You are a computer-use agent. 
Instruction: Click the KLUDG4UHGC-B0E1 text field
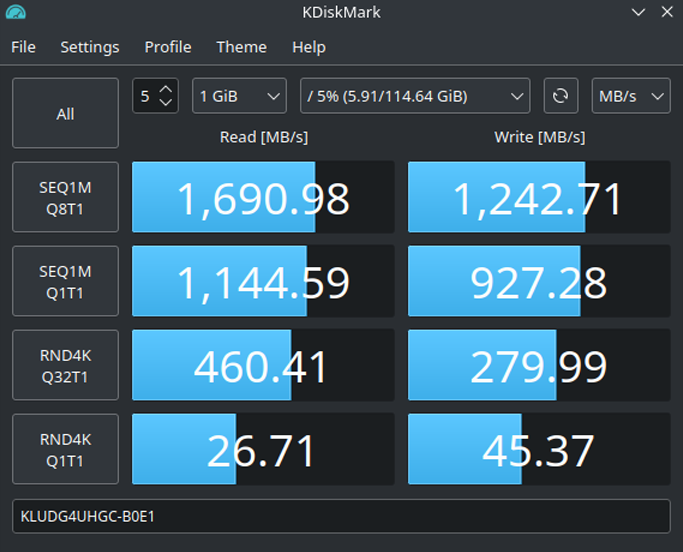pyautogui.click(x=341, y=516)
